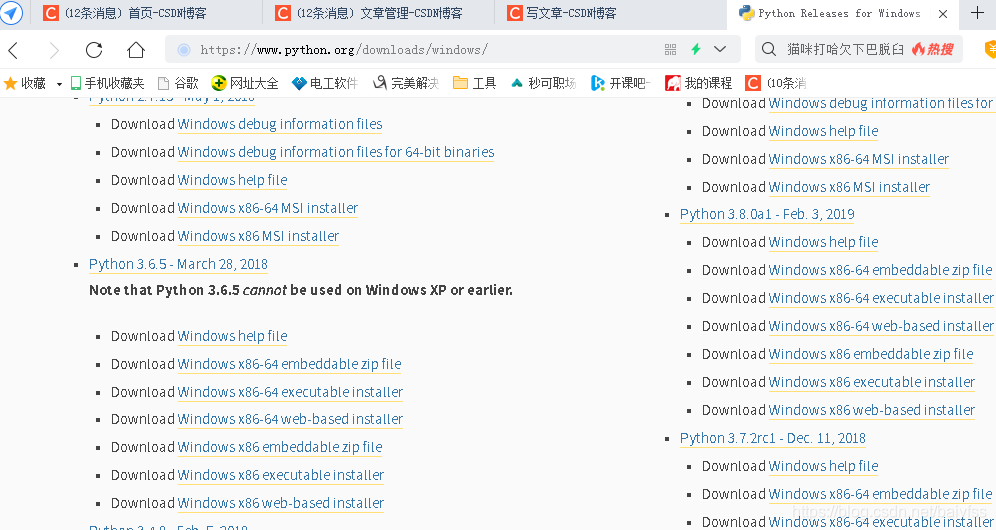Open the 电工软件 bookmark

point(325,83)
